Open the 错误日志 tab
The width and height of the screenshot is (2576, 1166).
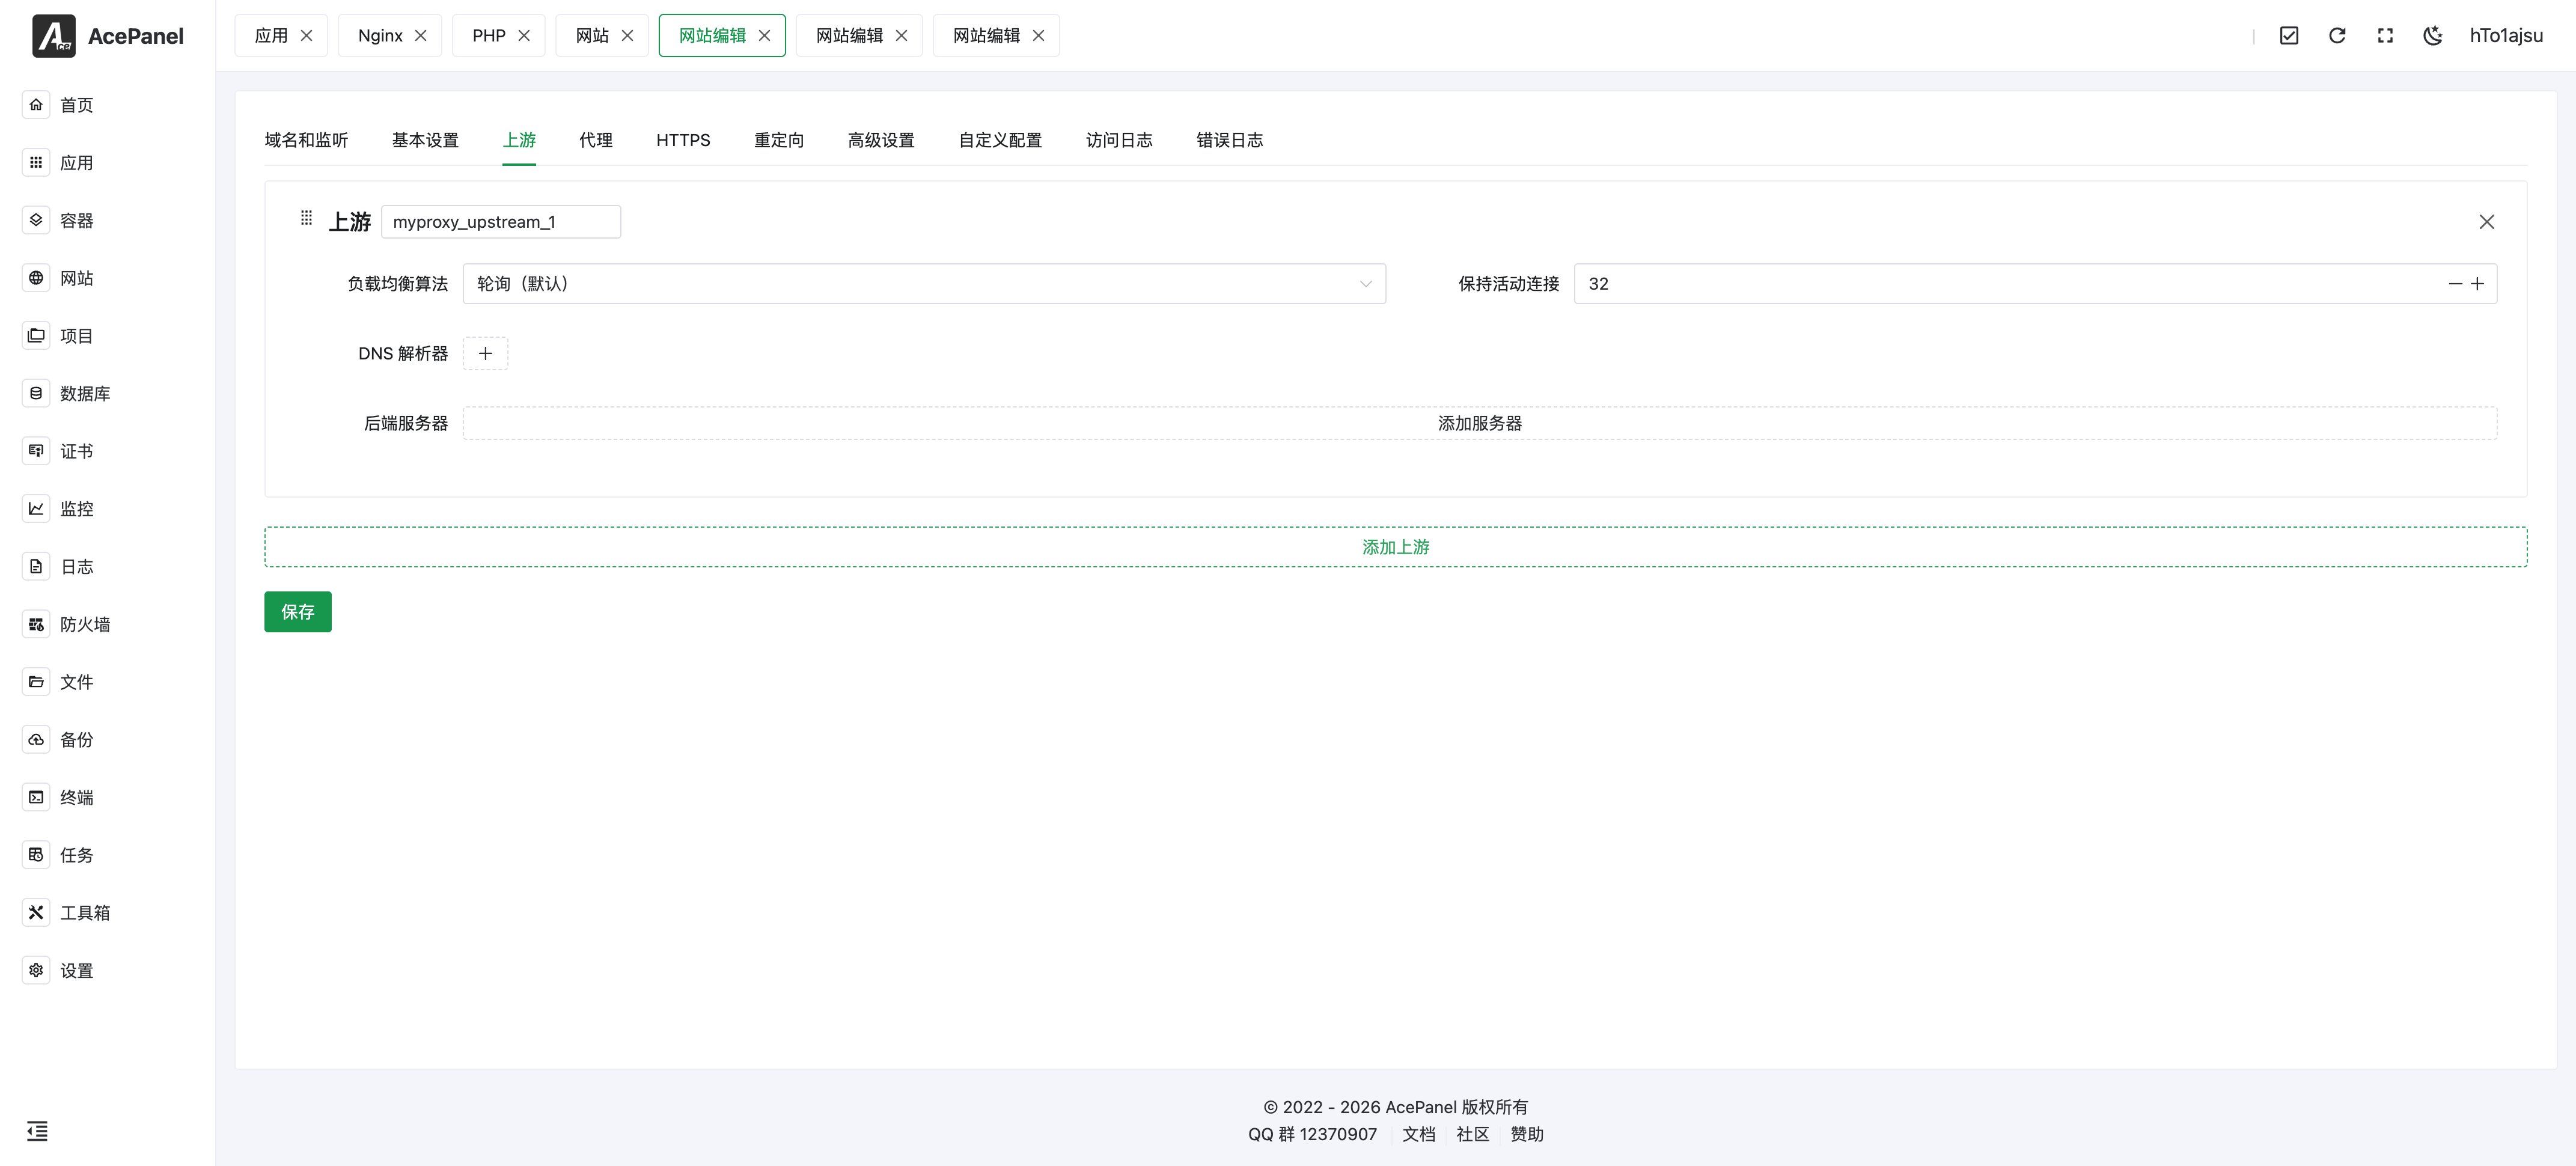[x=1229, y=140]
